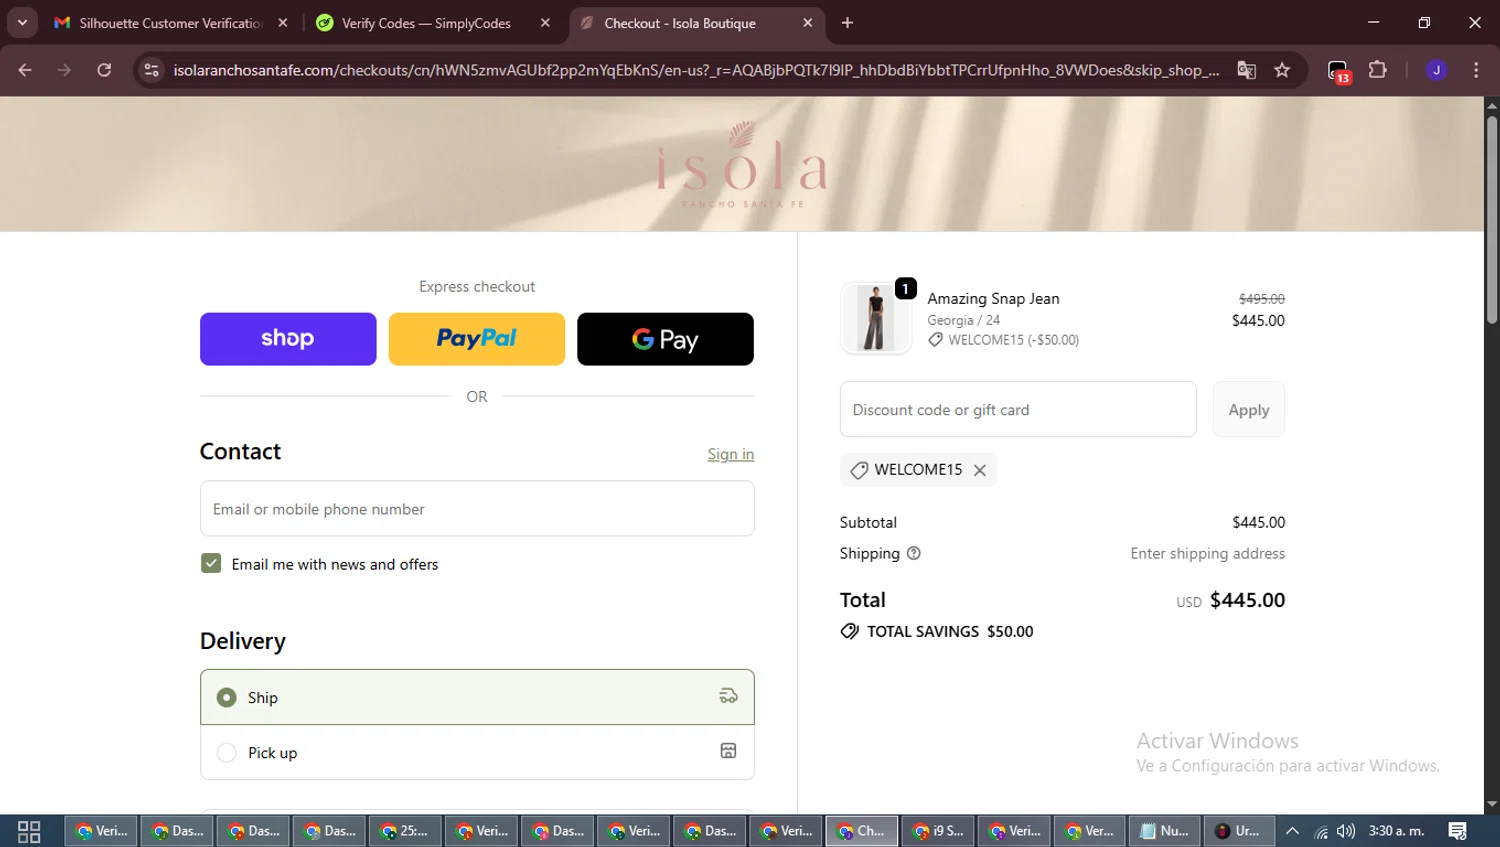
Task: Select the Pick up delivery option
Action: (477, 752)
